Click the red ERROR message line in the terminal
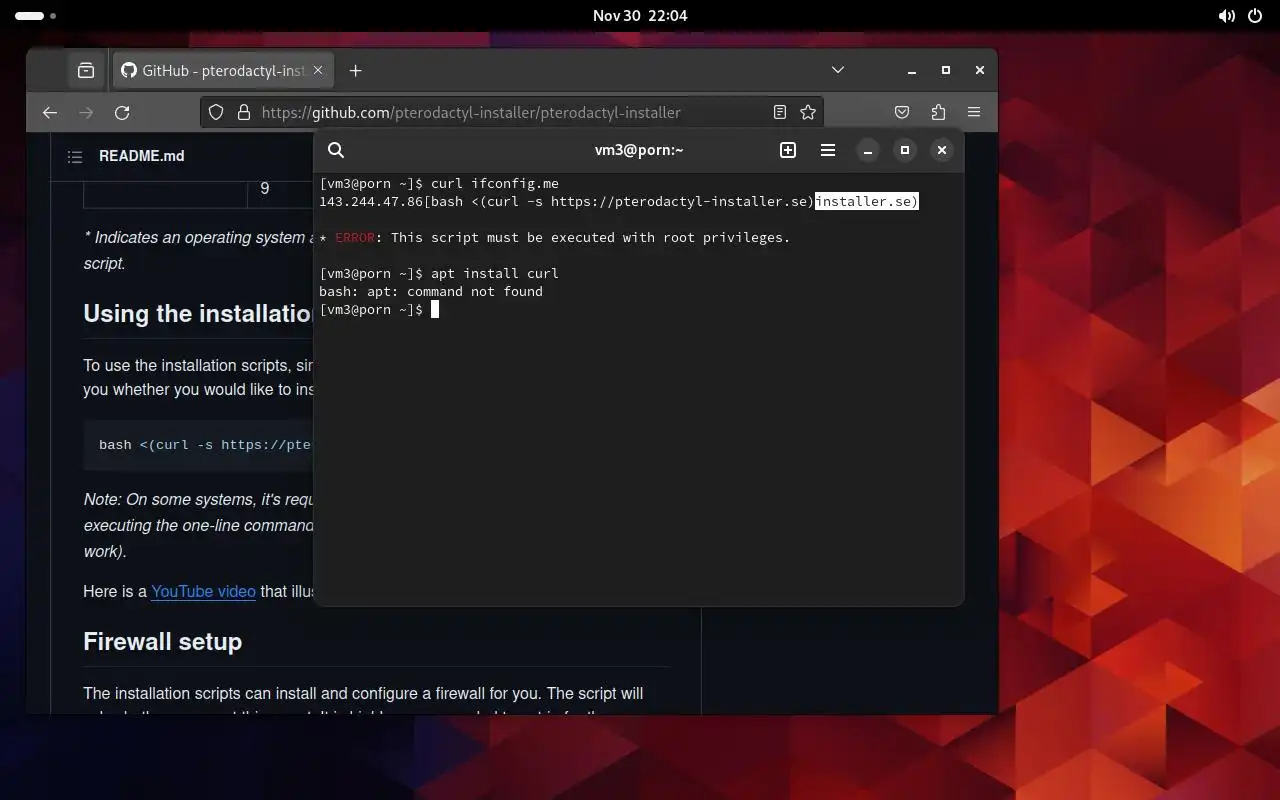The height and width of the screenshot is (800, 1280). [x=555, y=237]
